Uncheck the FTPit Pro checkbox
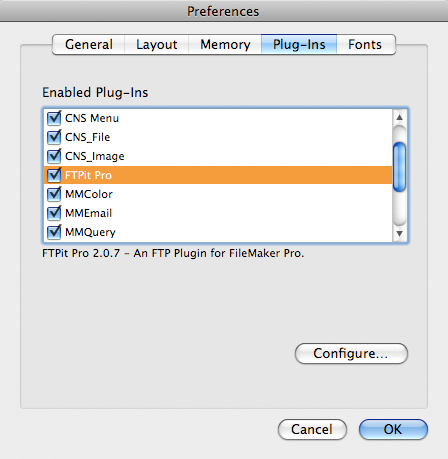 click(x=54, y=175)
